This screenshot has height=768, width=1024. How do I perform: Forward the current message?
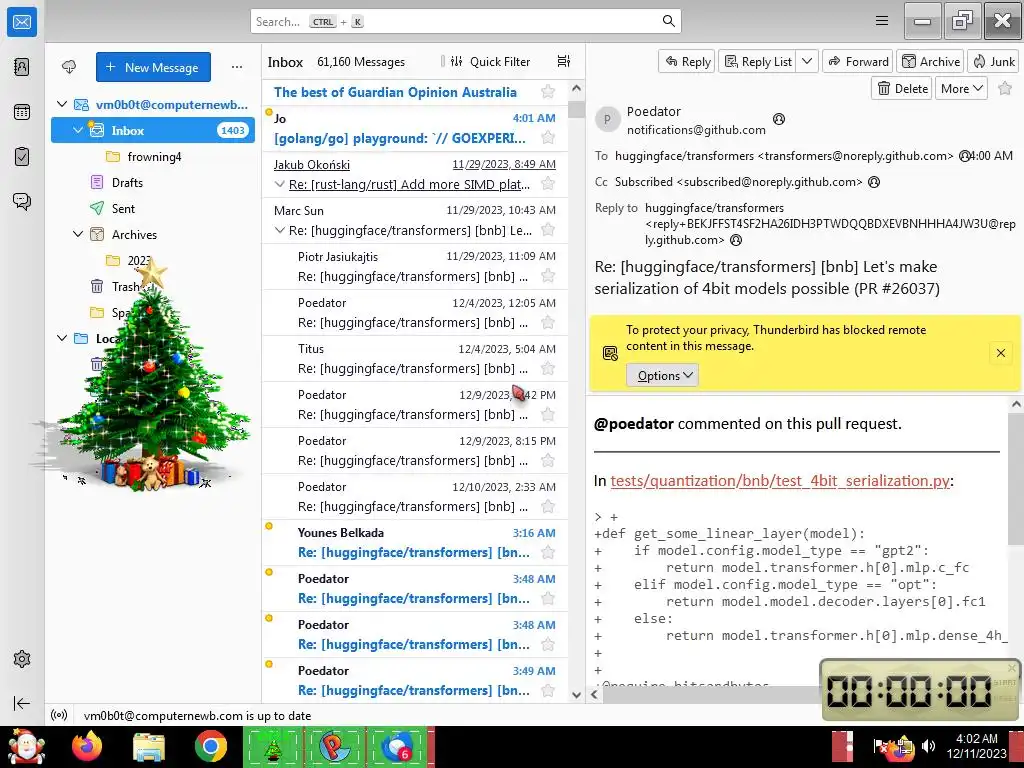tap(858, 61)
